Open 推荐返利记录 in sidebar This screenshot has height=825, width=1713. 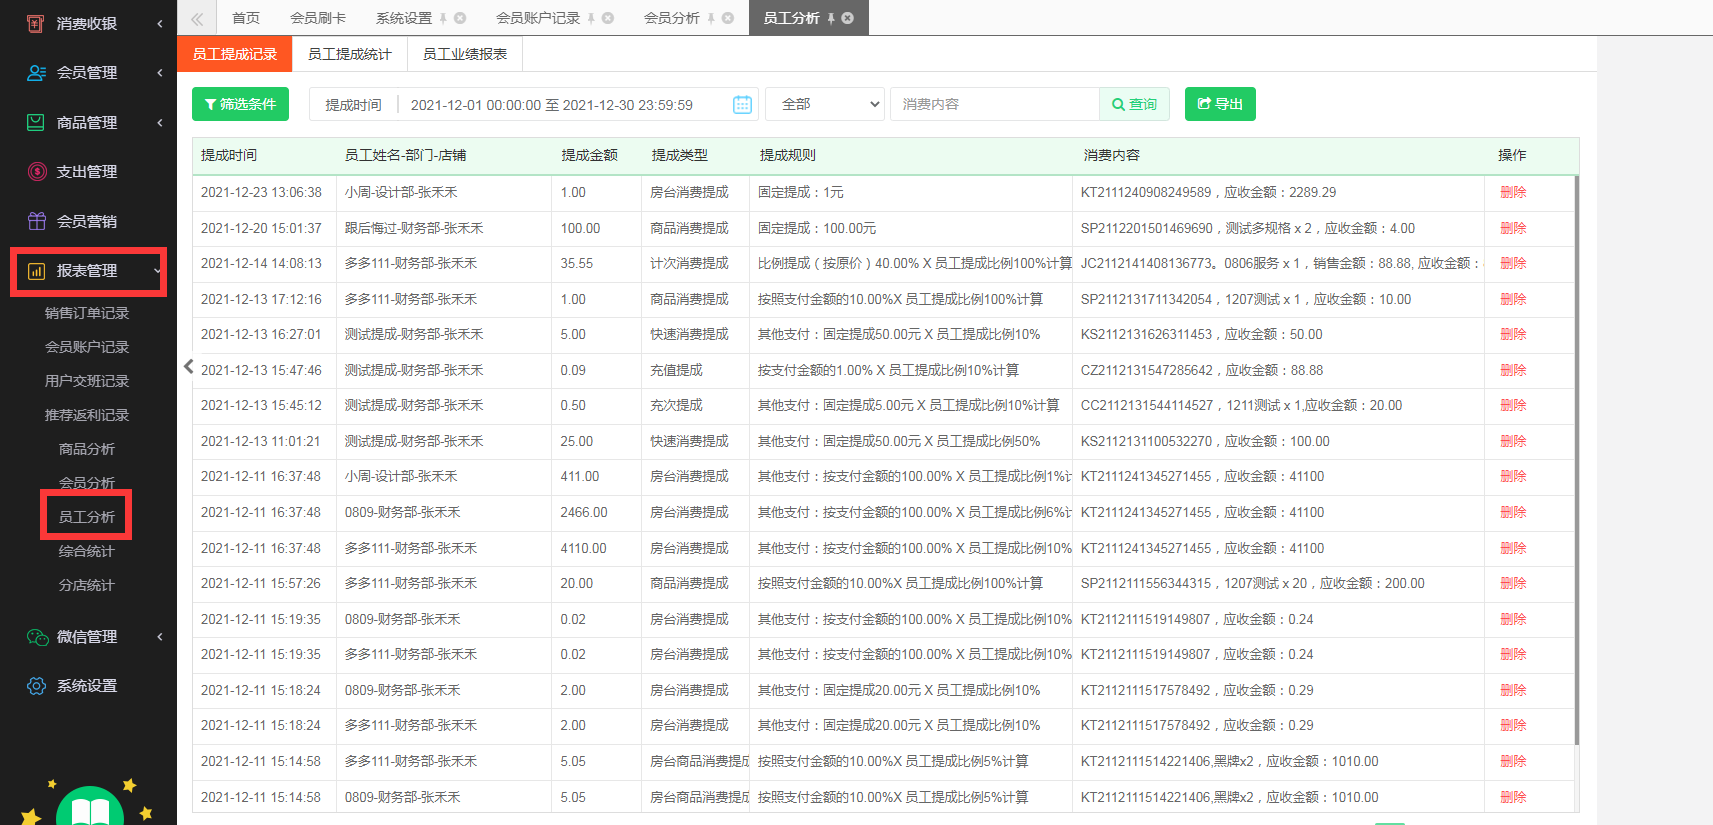pyautogui.click(x=87, y=415)
